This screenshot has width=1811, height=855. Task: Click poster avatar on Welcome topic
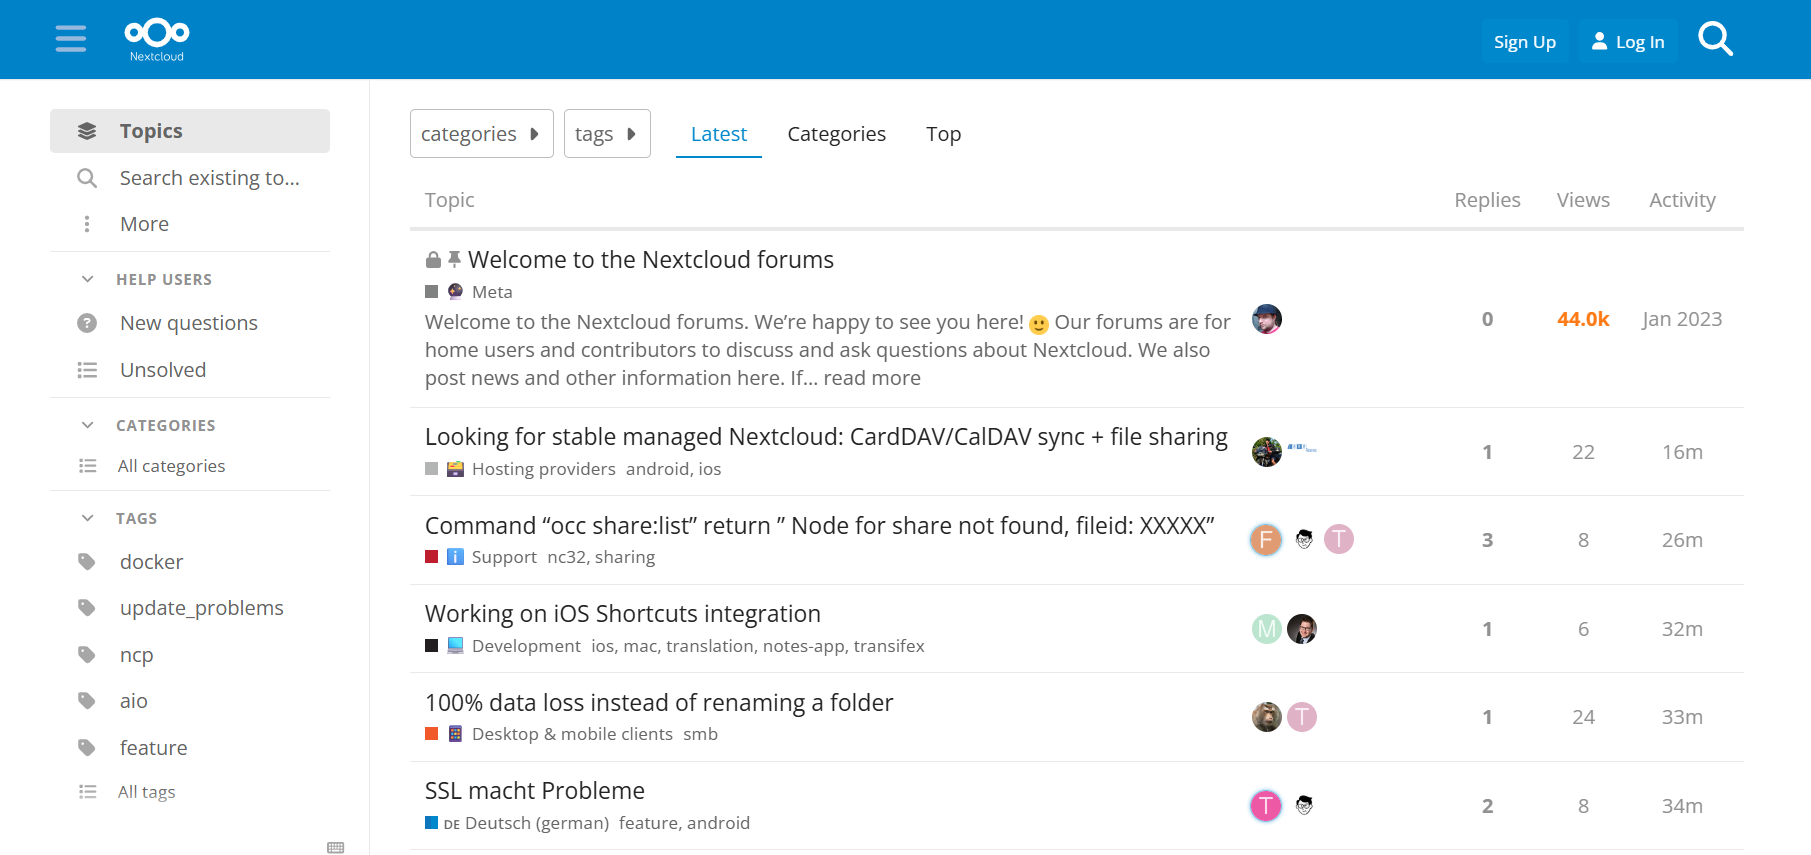[1267, 319]
